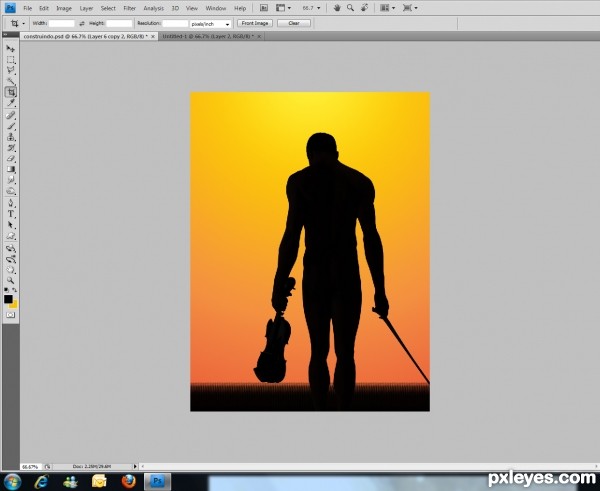The height and width of the screenshot is (491, 600).
Task: Open the status bar info arrow menu
Action: click(x=135, y=467)
